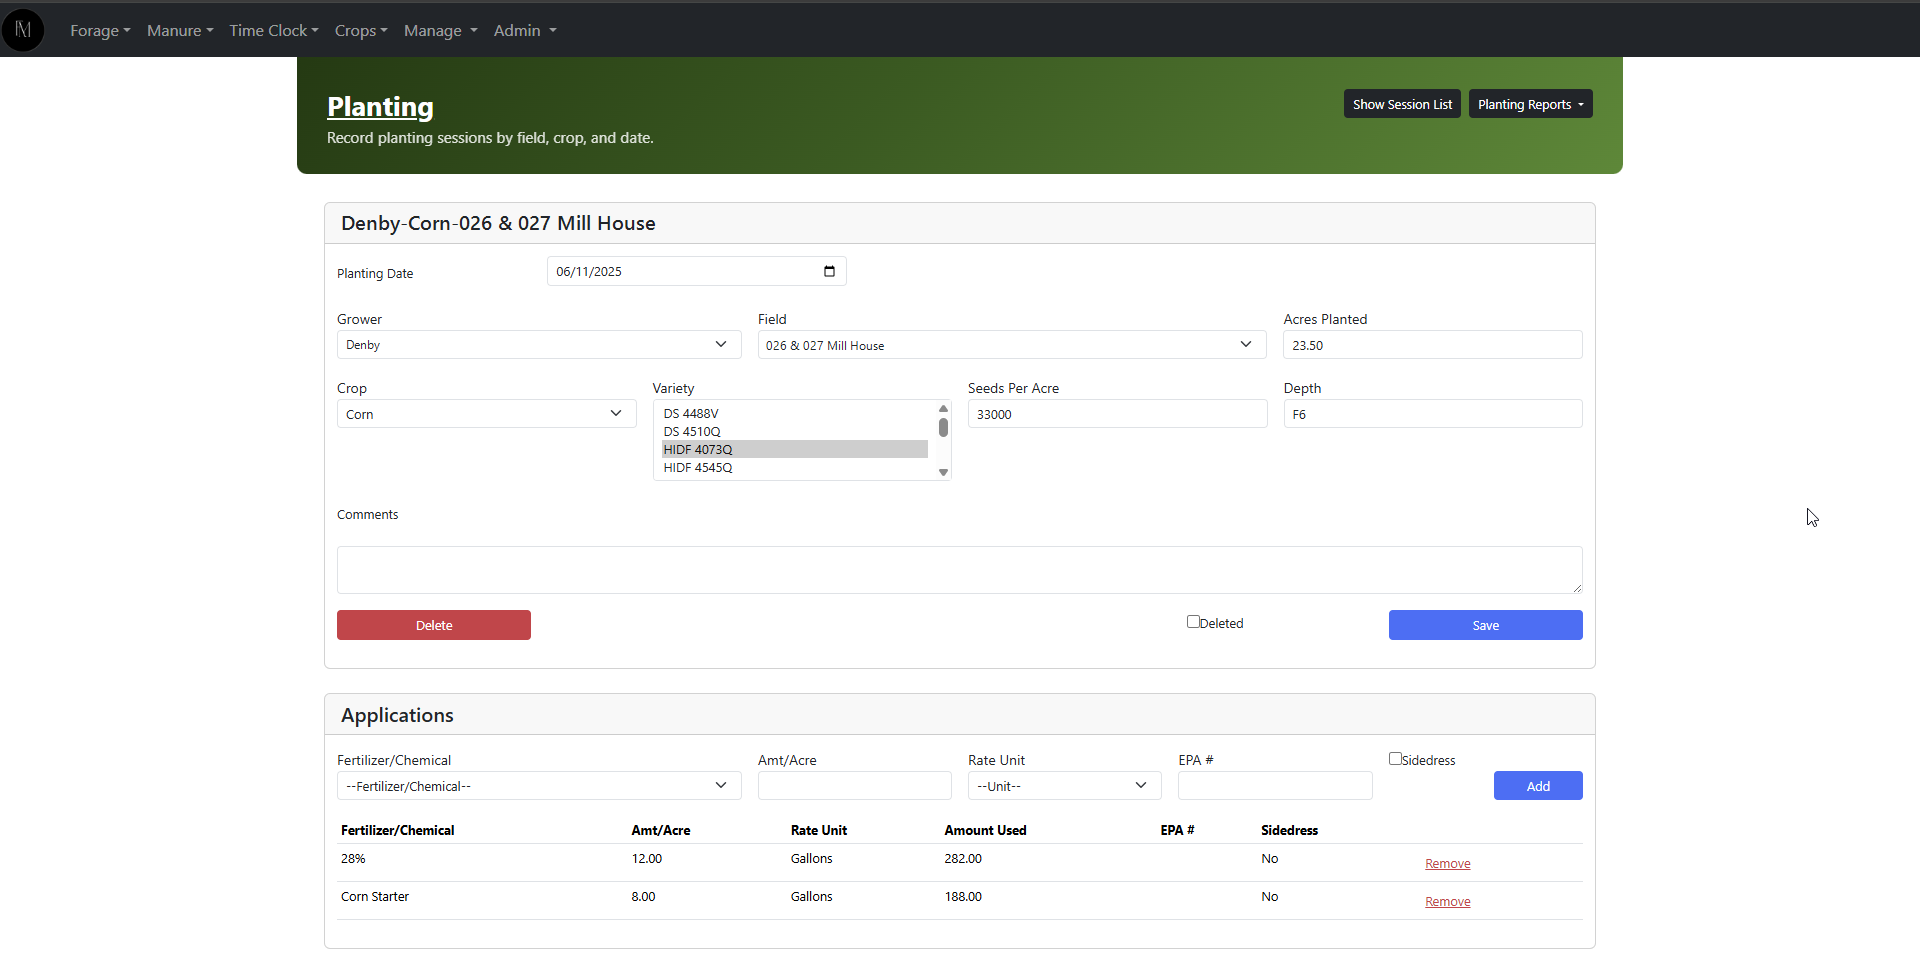Open the Field dropdown
The width and height of the screenshot is (1920, 979).
coord(1012,345)
